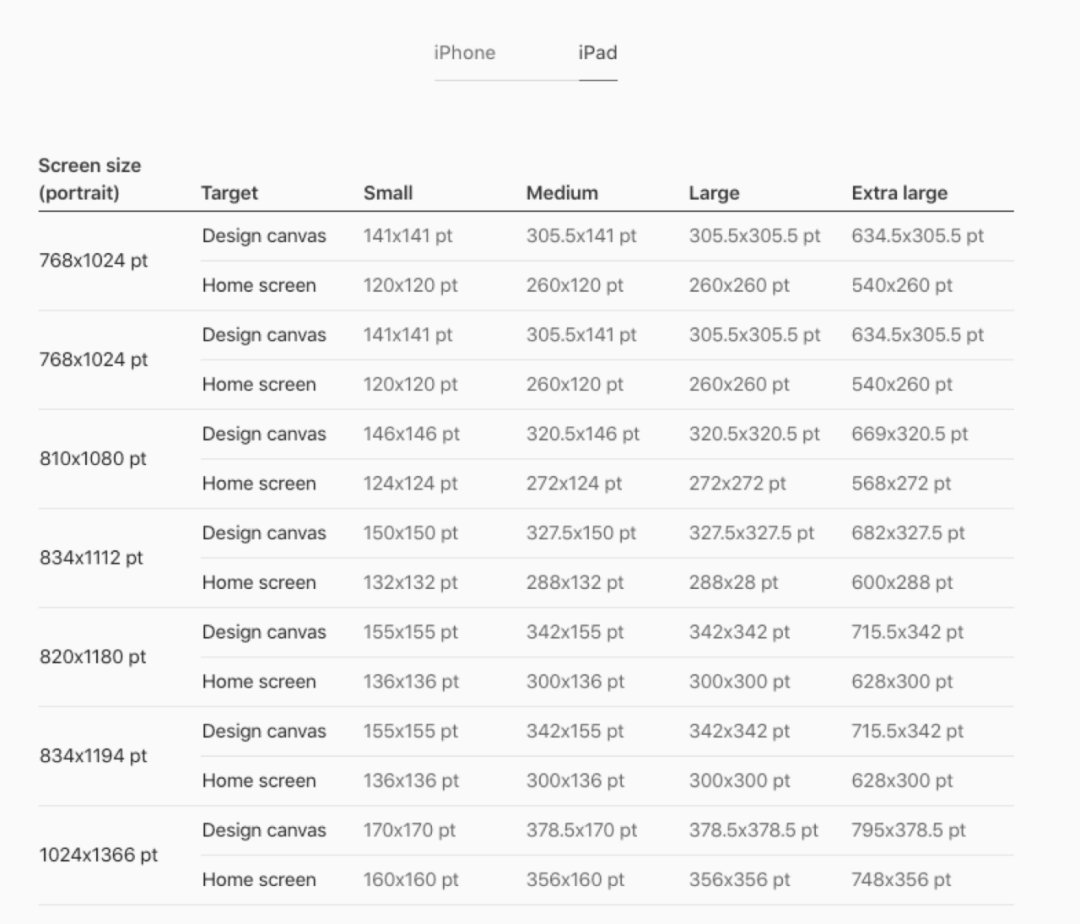Click the Medium column header

(562, 193)
